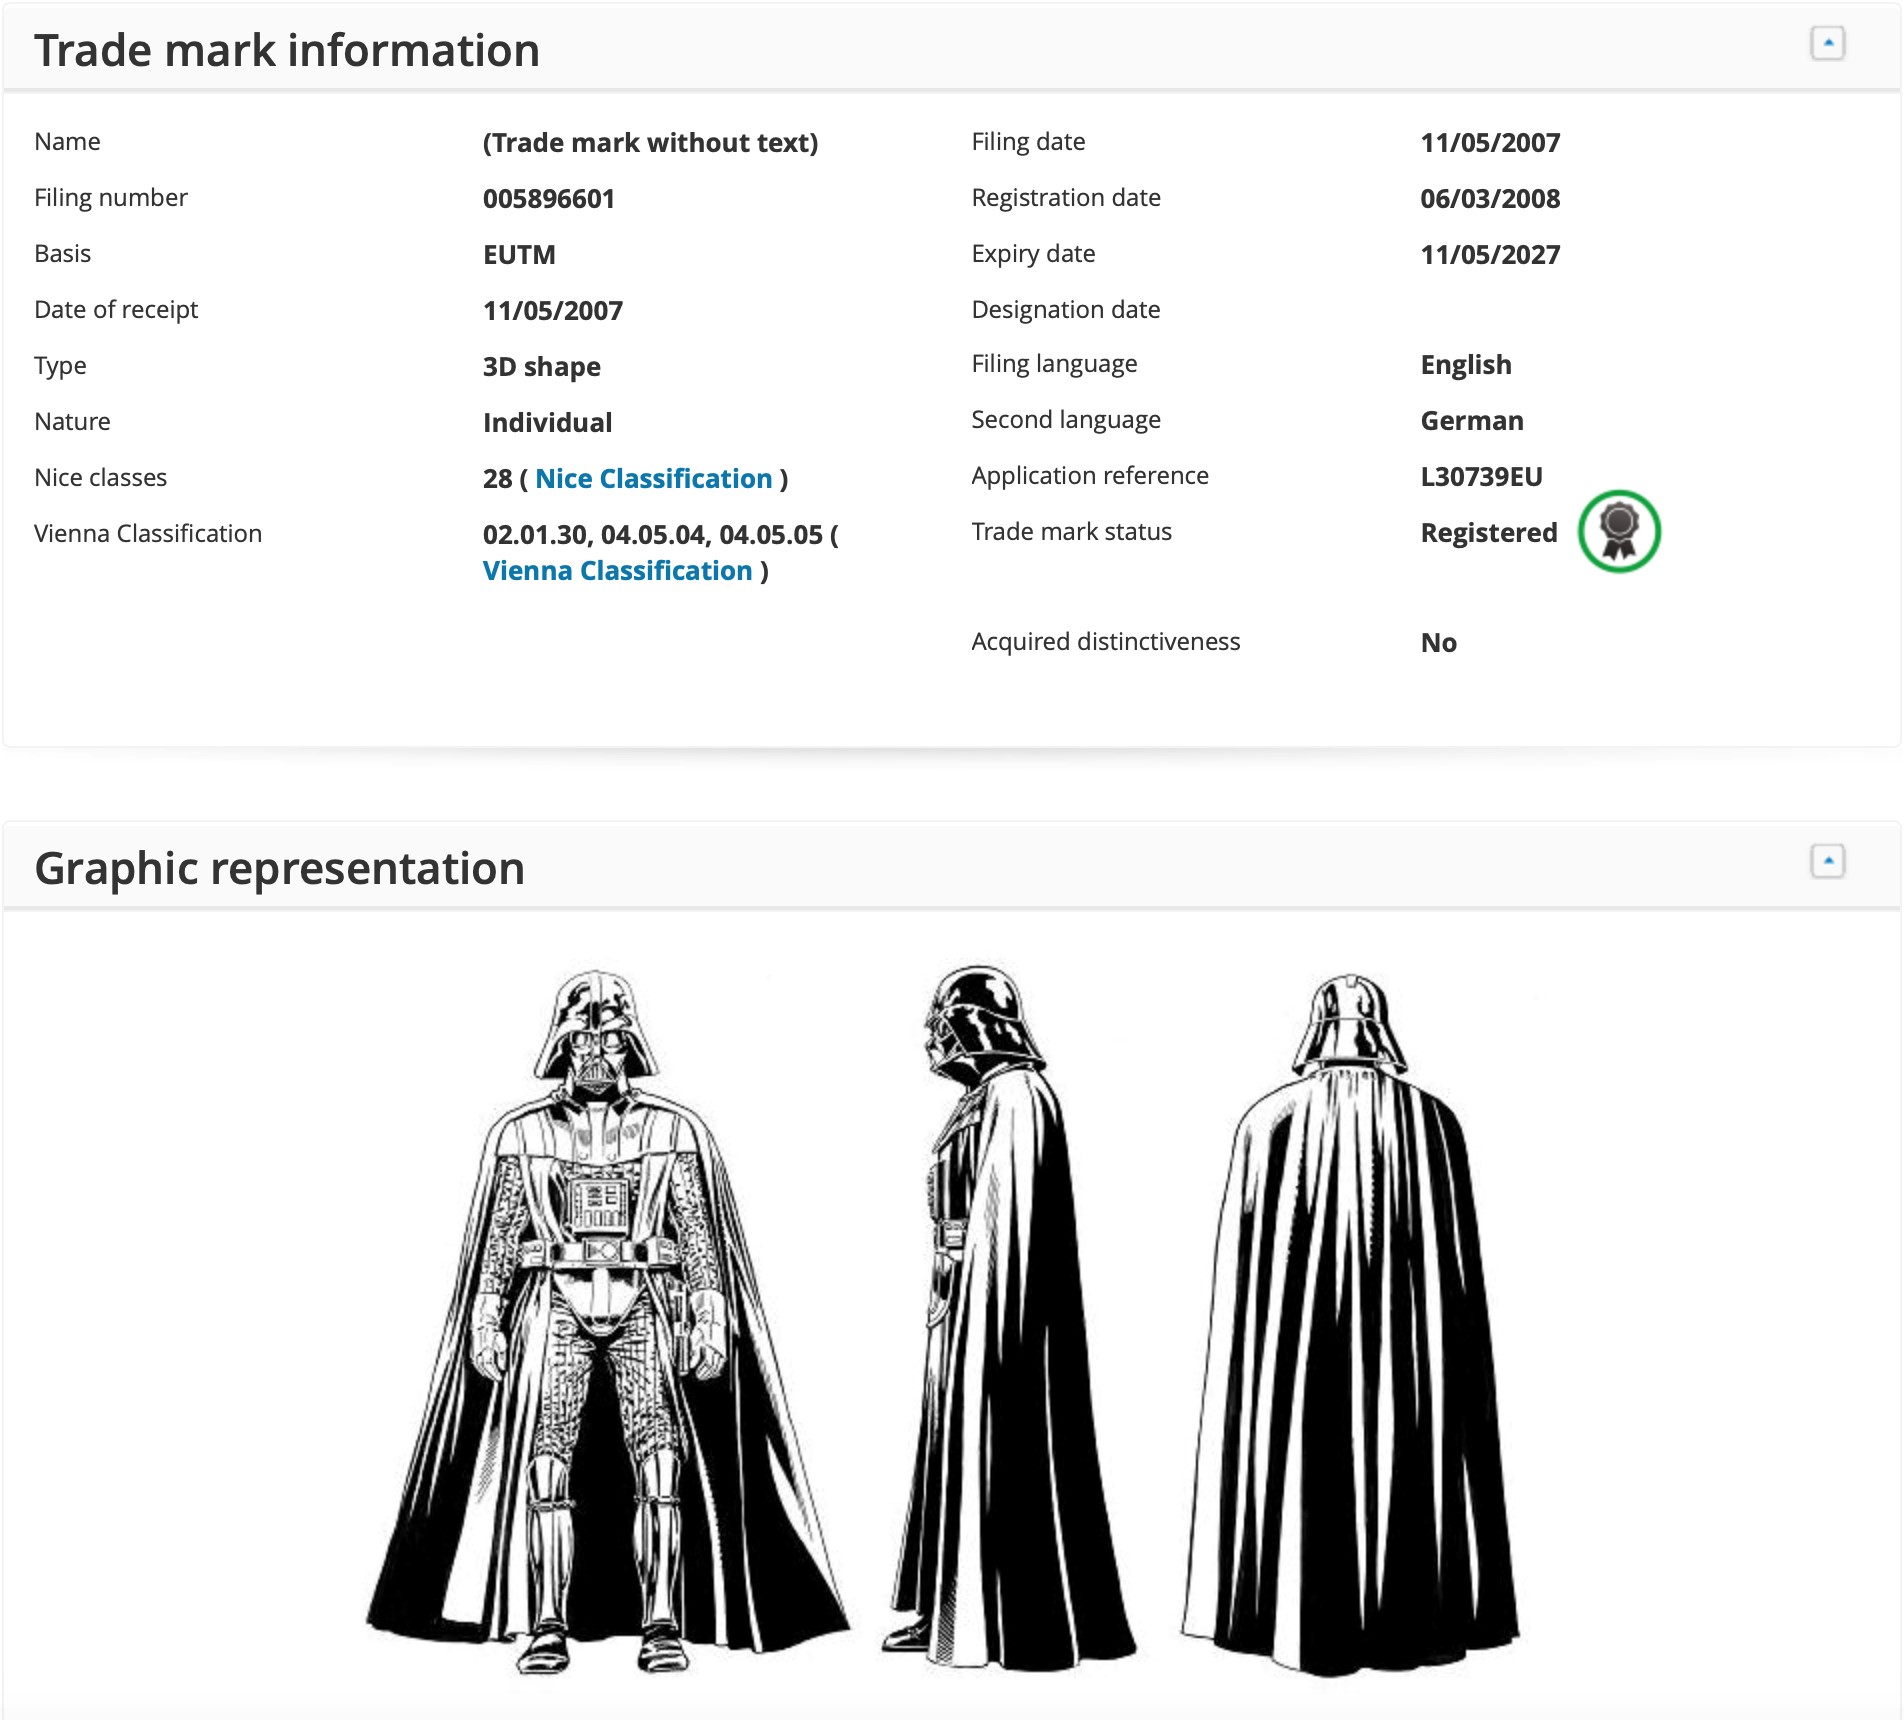Click the 3D shape type value
The image size is (1904, 1720).
[x=541, y=367]
